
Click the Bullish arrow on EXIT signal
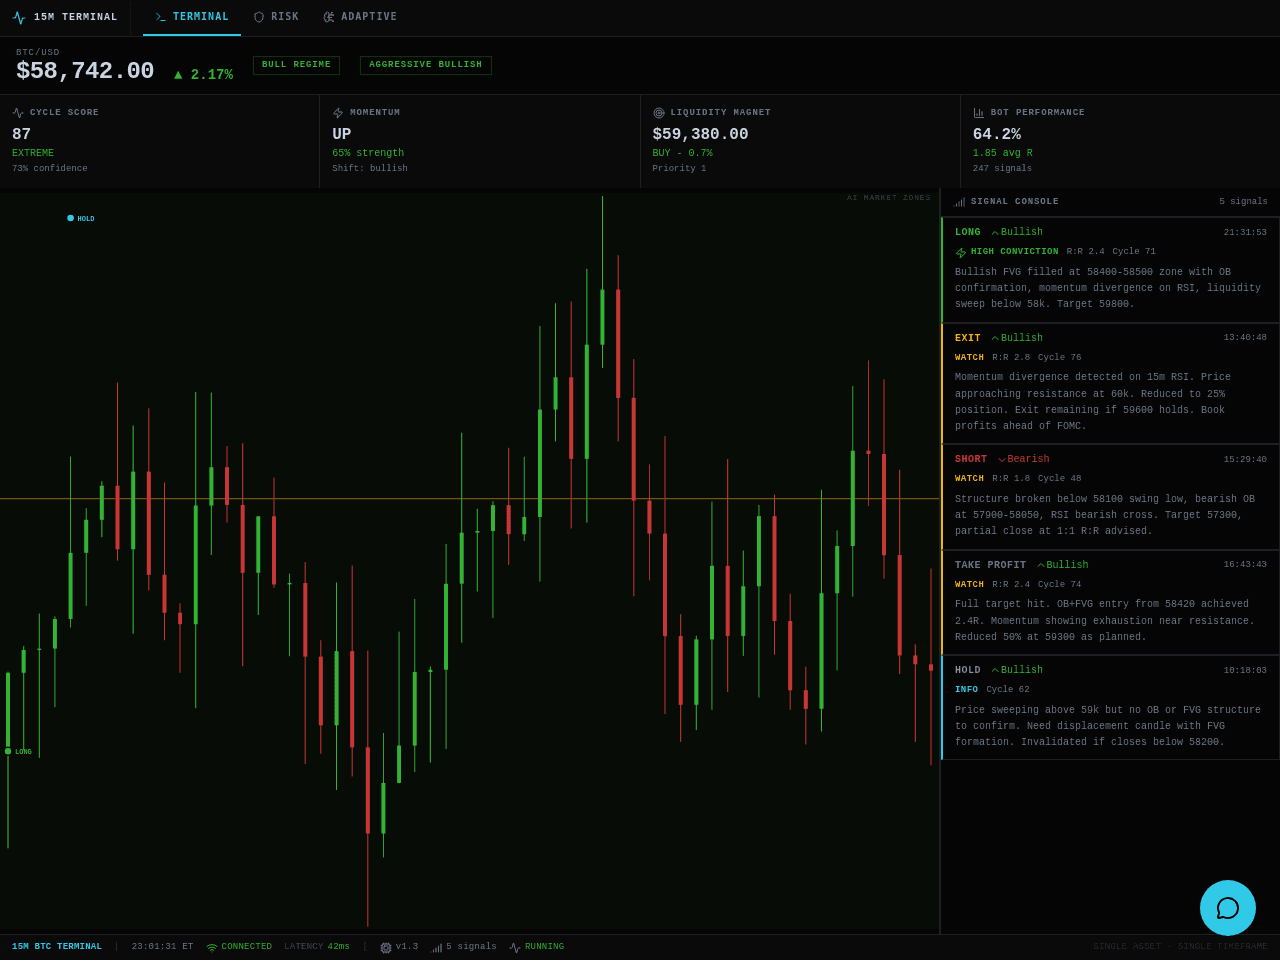995,339
